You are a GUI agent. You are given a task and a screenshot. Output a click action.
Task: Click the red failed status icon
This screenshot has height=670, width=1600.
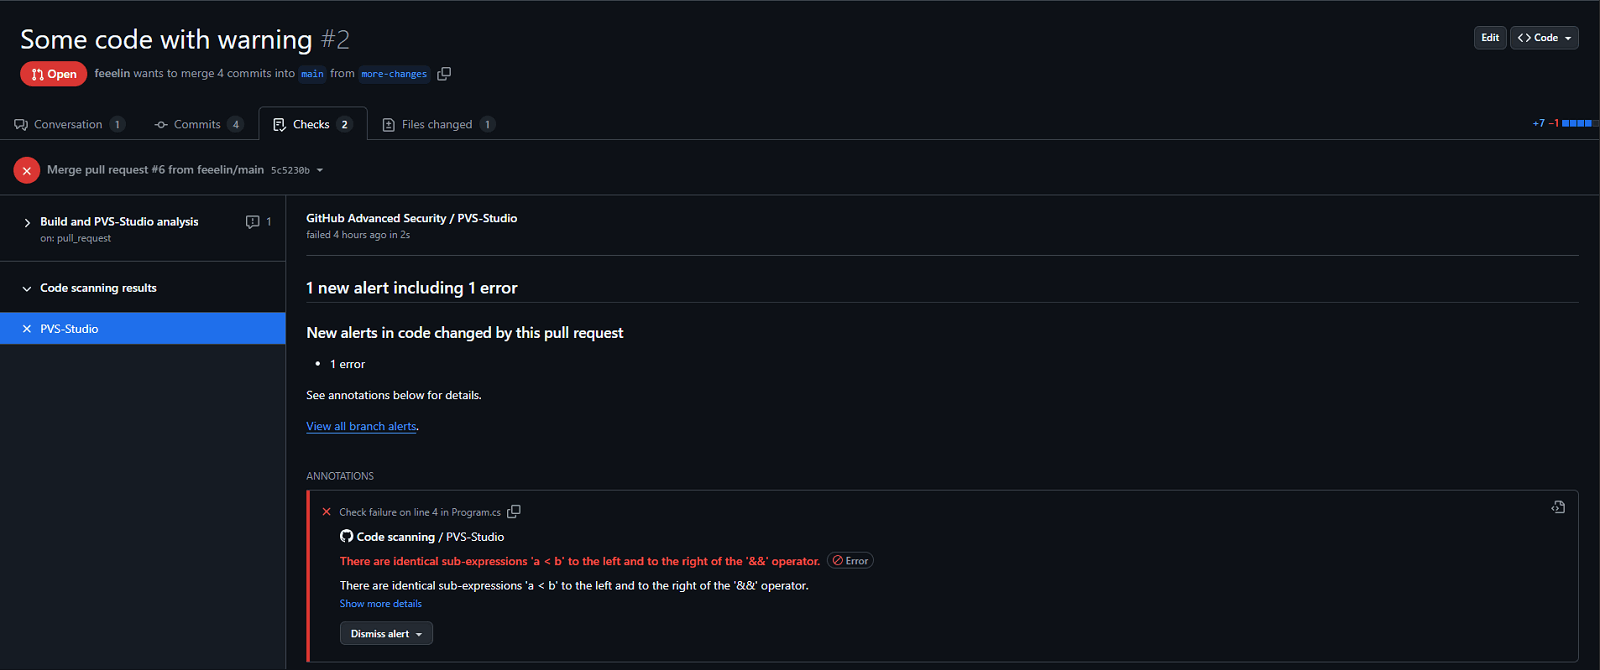[27, 171]
